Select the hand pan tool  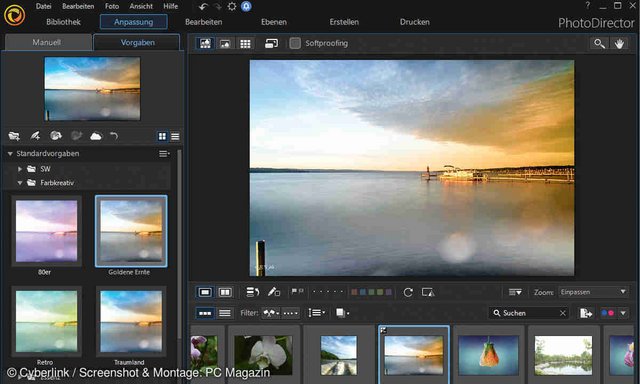619,44
